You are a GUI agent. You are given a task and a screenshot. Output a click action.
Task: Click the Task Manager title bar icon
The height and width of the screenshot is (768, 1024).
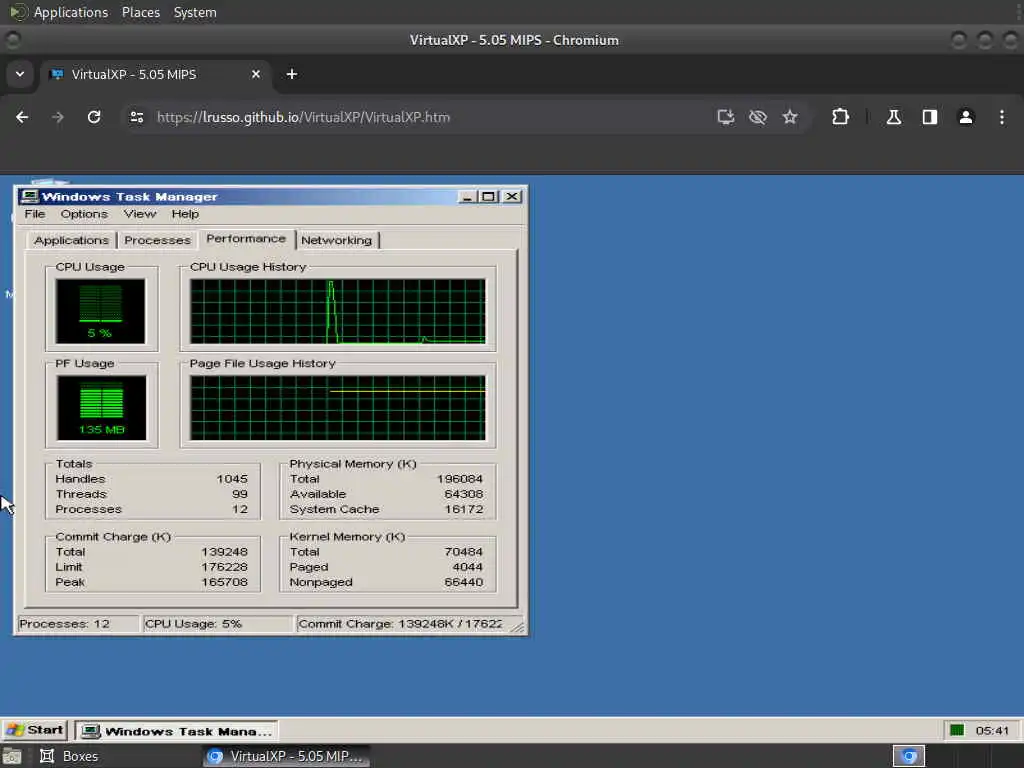tap(29, 197)
